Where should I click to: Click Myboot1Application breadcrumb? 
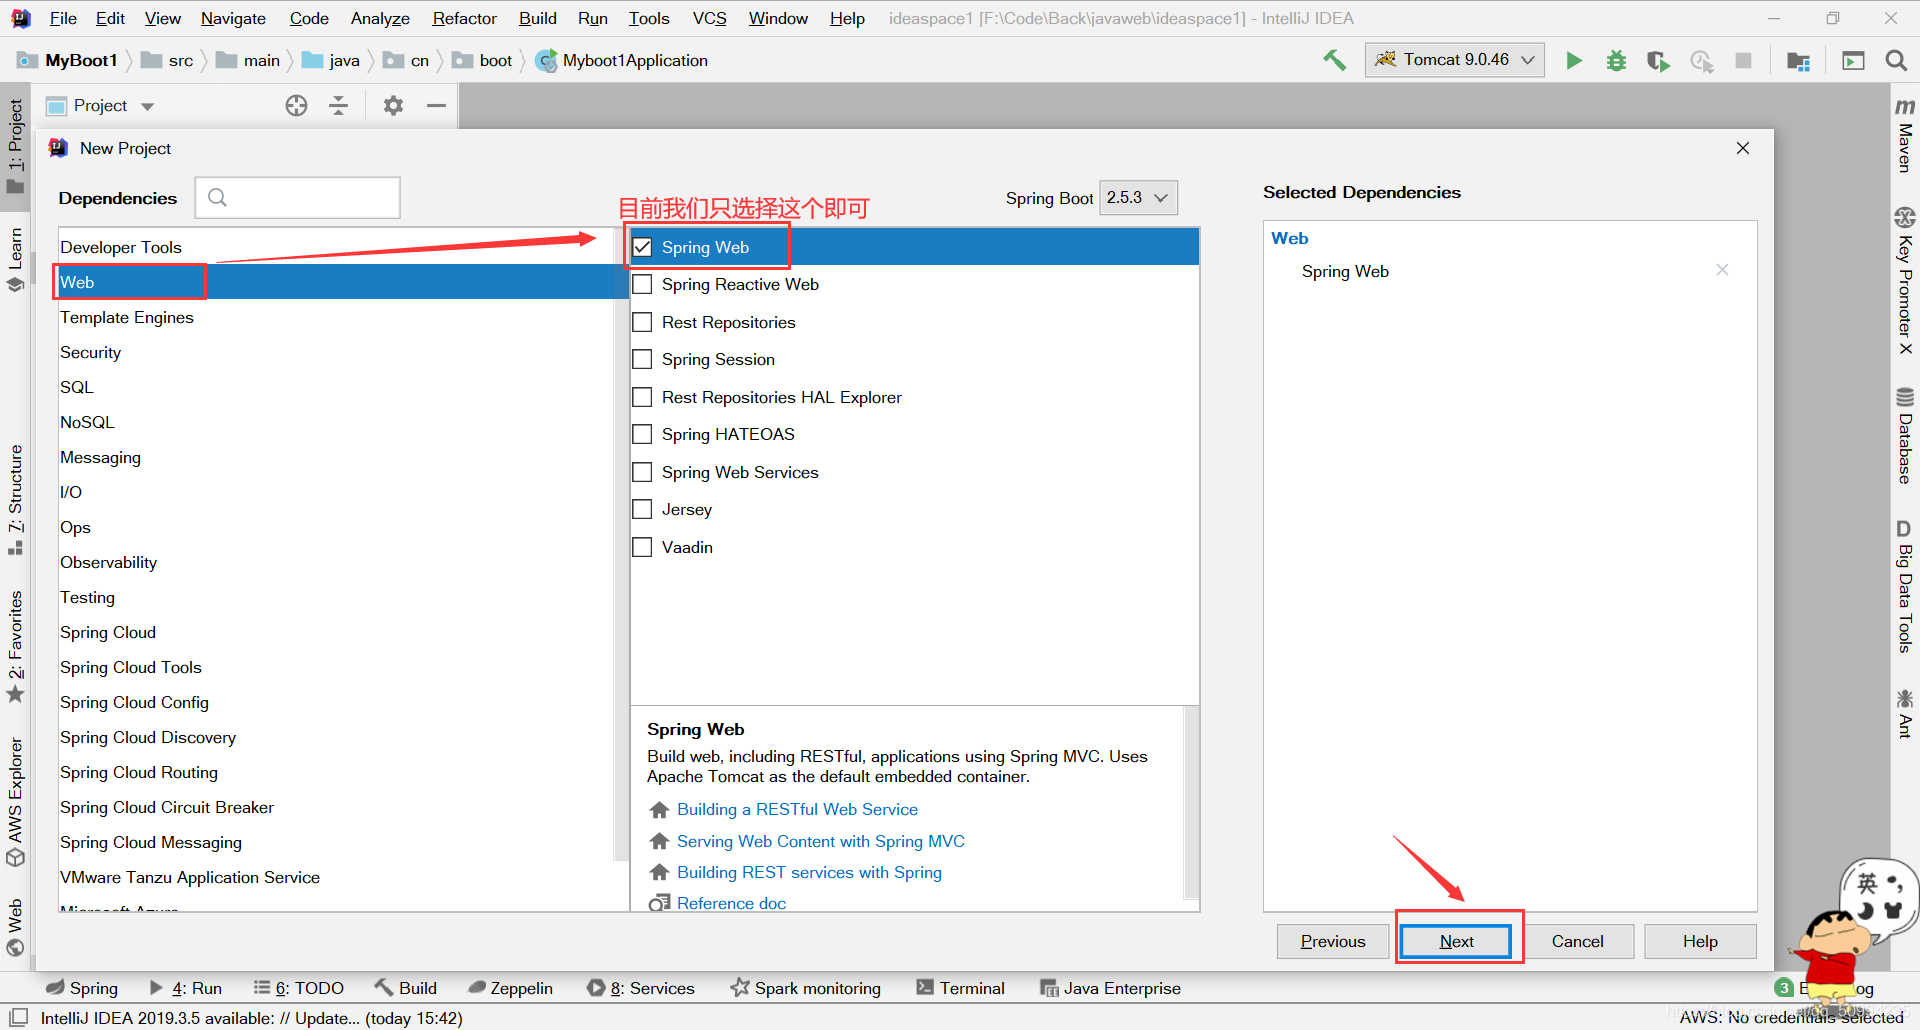pos(622,60)
